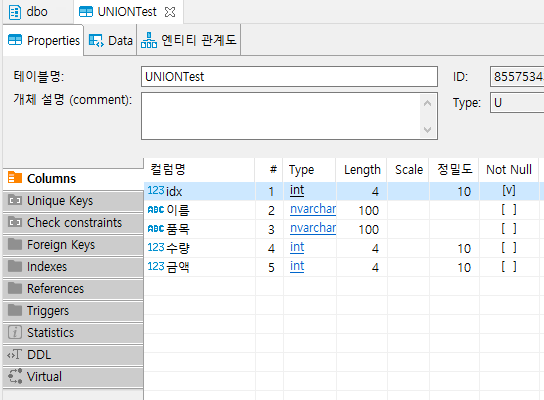
Task: Toggle Not Null for 수량
Action: click(x=509, y=247)
